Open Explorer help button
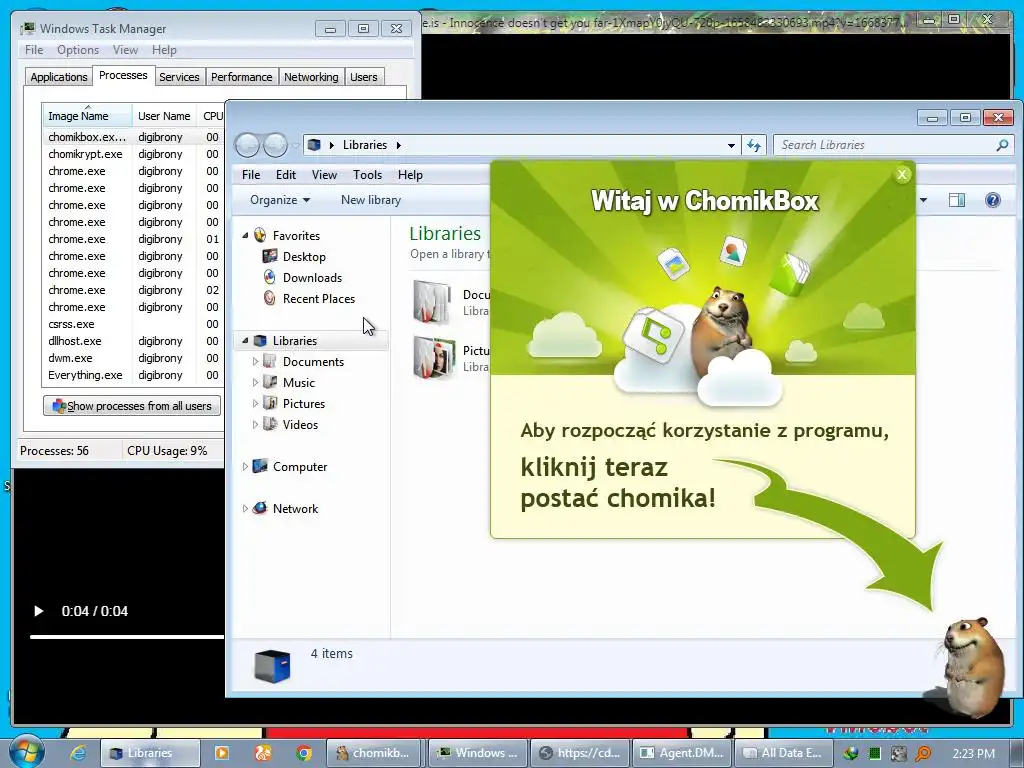The height and width of the screenshot is (768, 1024). (993, 200)
